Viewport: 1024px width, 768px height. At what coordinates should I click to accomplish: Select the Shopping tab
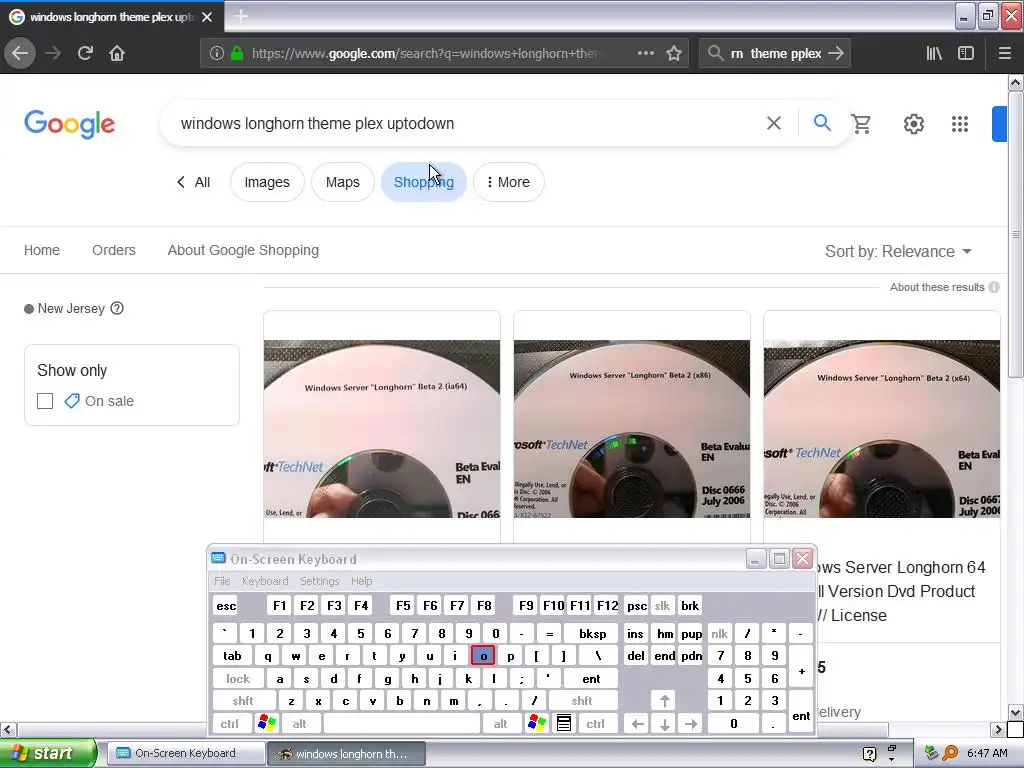click(424, 182)
